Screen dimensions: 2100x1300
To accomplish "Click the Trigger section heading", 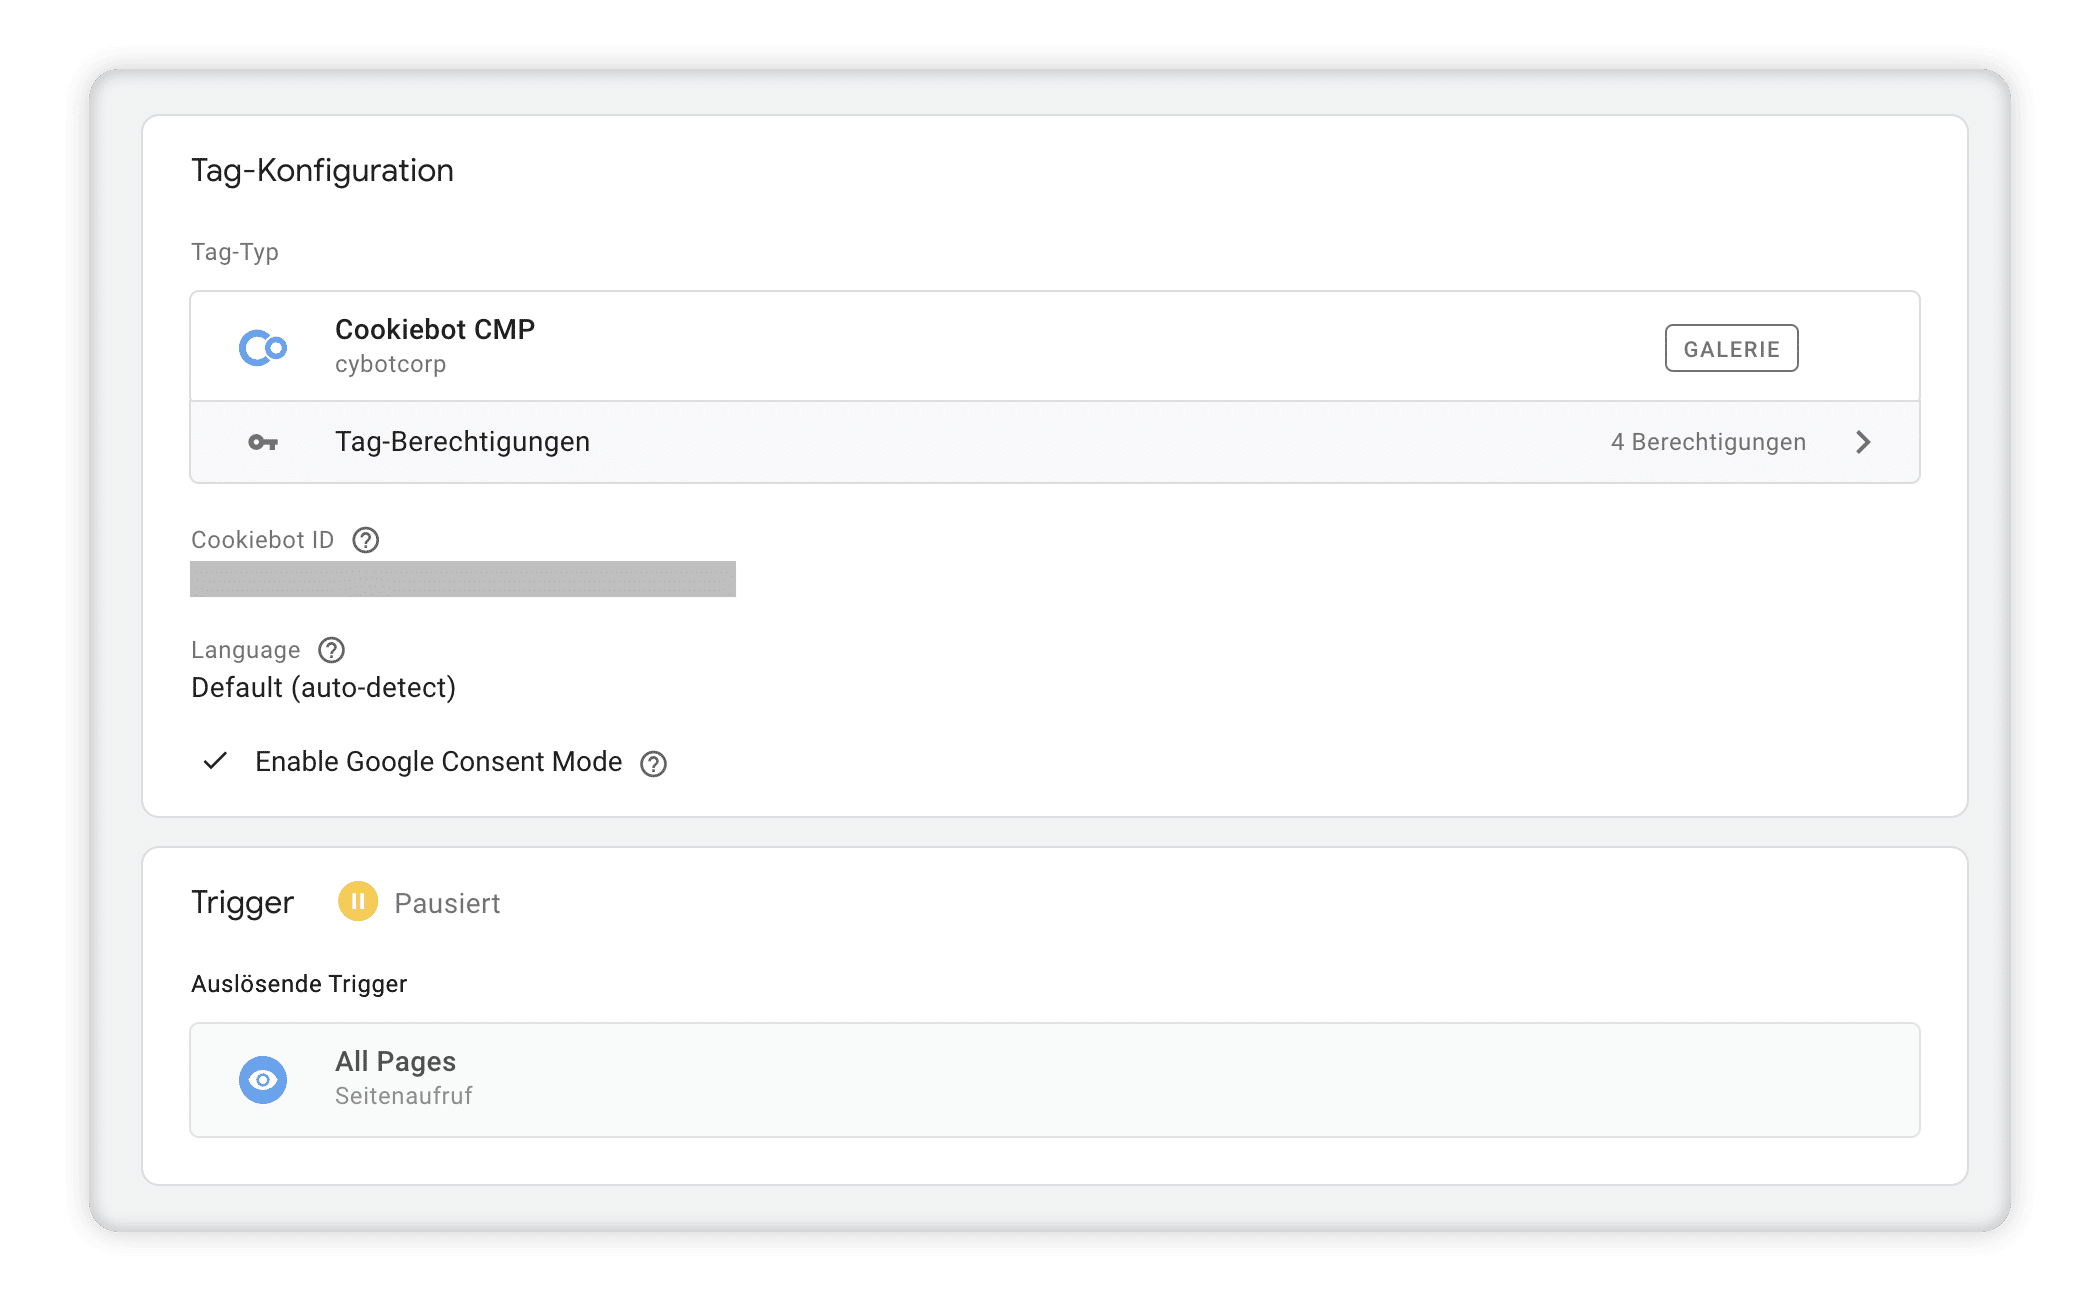I will [242, 902].
